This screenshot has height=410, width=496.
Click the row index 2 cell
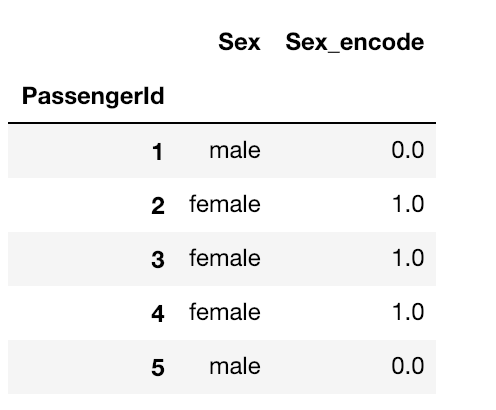pos(158,206)
